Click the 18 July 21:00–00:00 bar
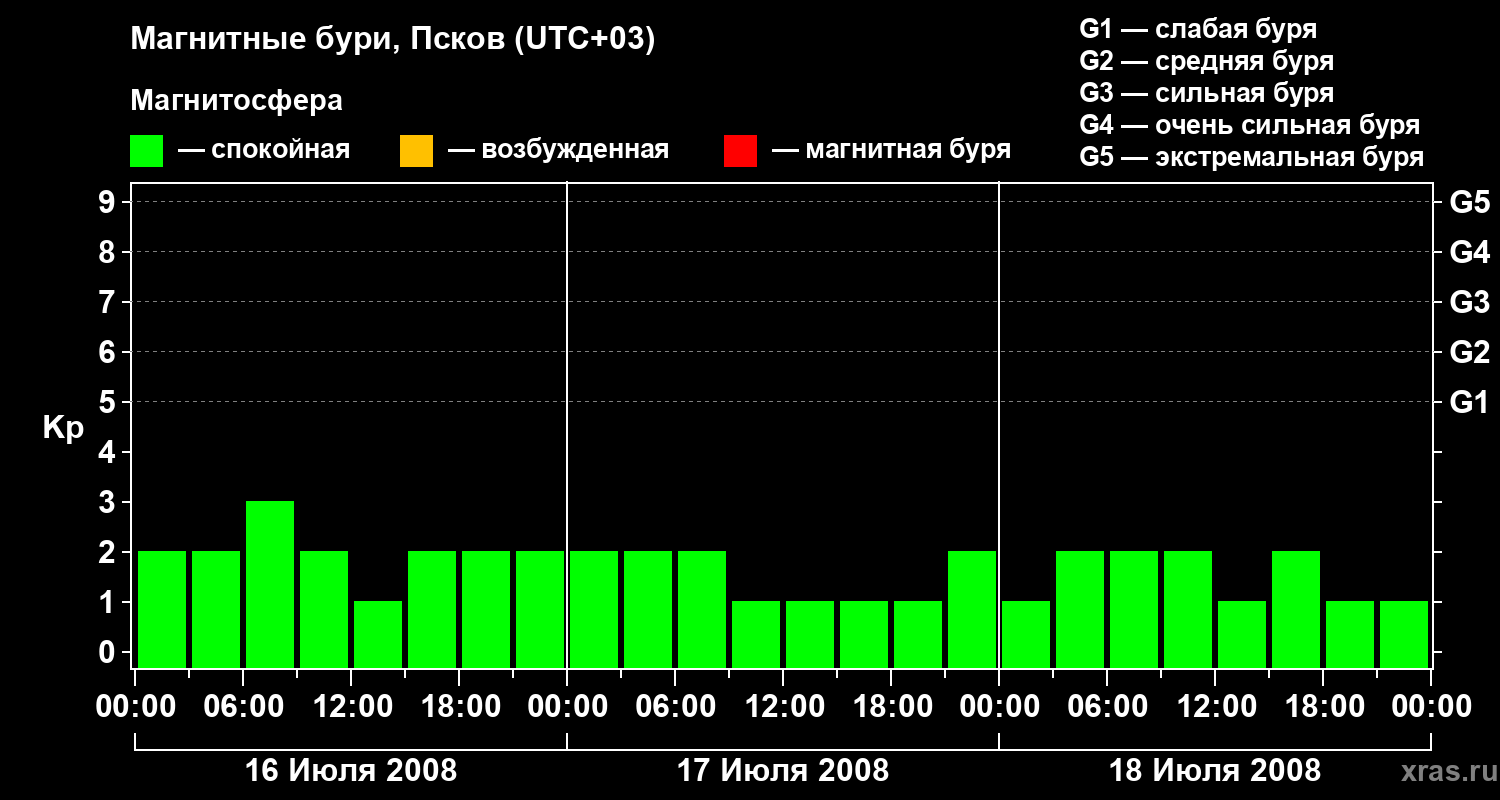Image resolution: width=1500 pixels, height=800 pixels. pyautogui.click(x=1404, y=634)
